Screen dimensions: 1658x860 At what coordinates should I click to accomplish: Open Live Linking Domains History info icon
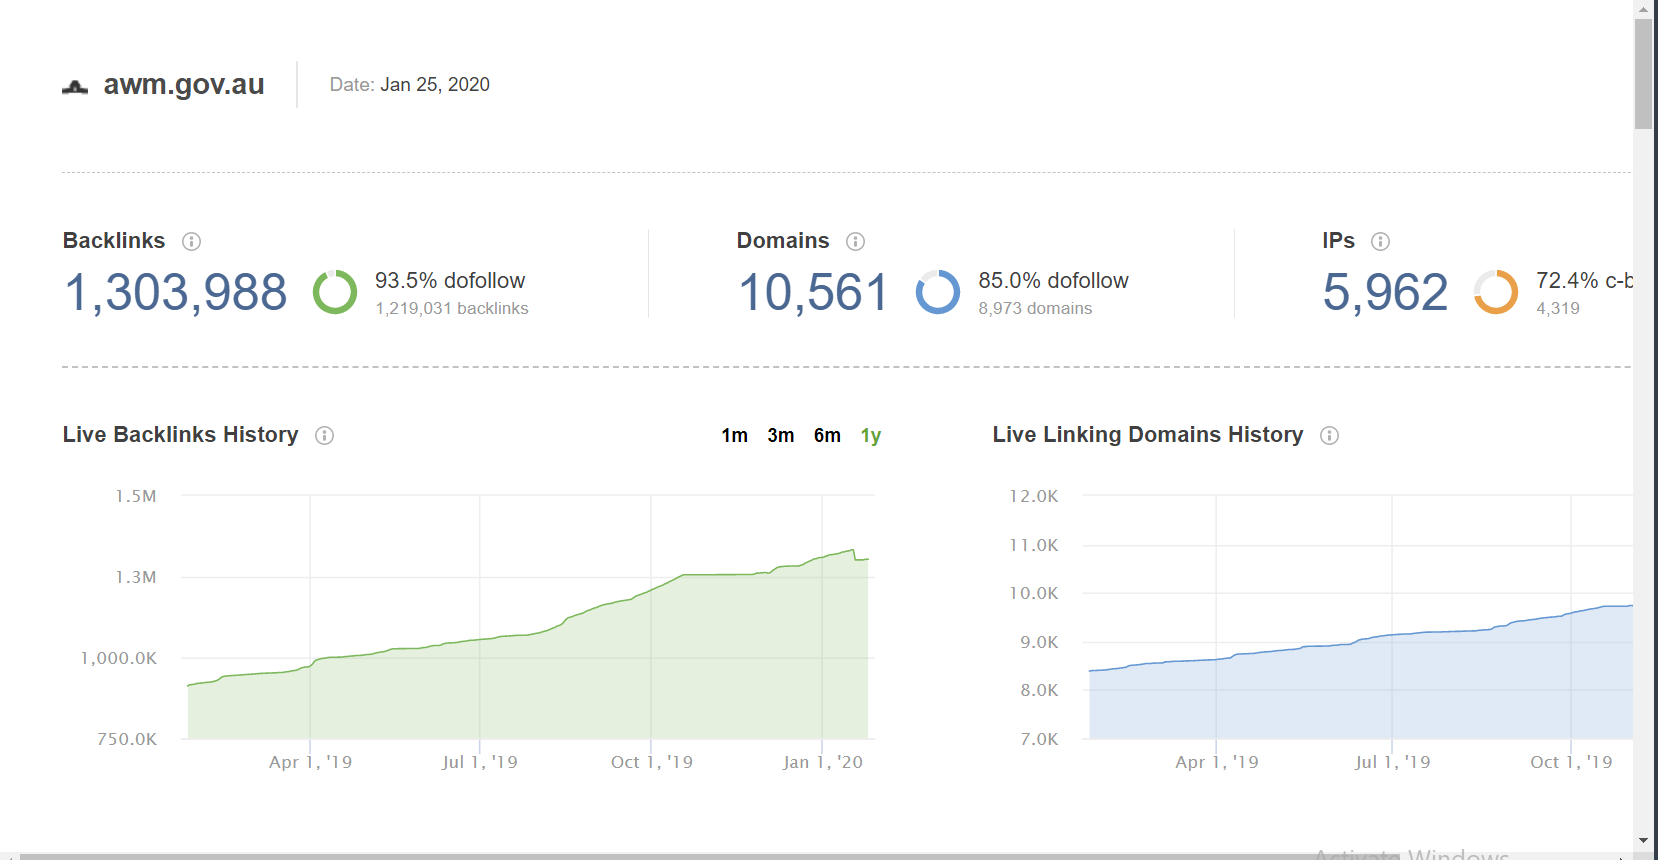1329,435
